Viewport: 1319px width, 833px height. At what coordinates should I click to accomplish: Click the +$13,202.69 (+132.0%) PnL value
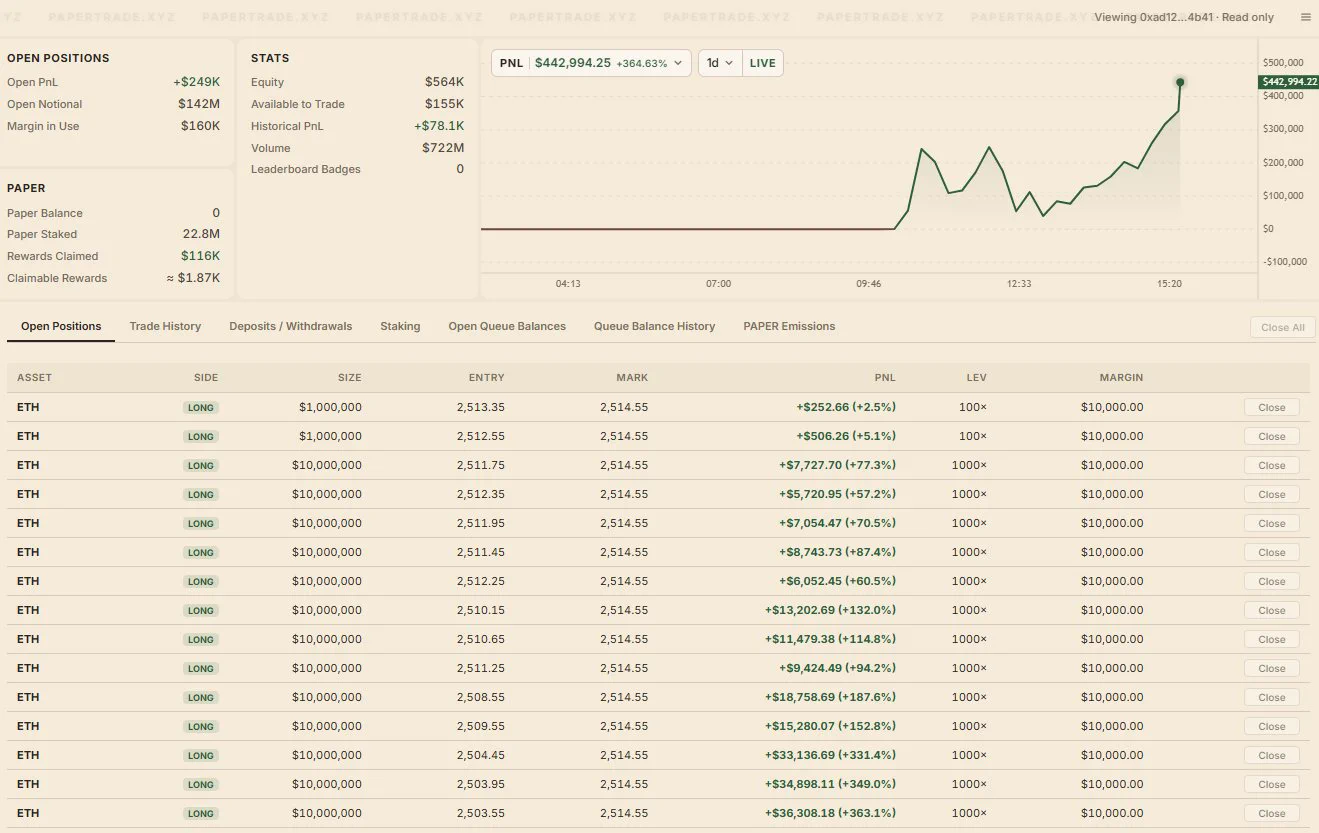click(x=830, y=610)
